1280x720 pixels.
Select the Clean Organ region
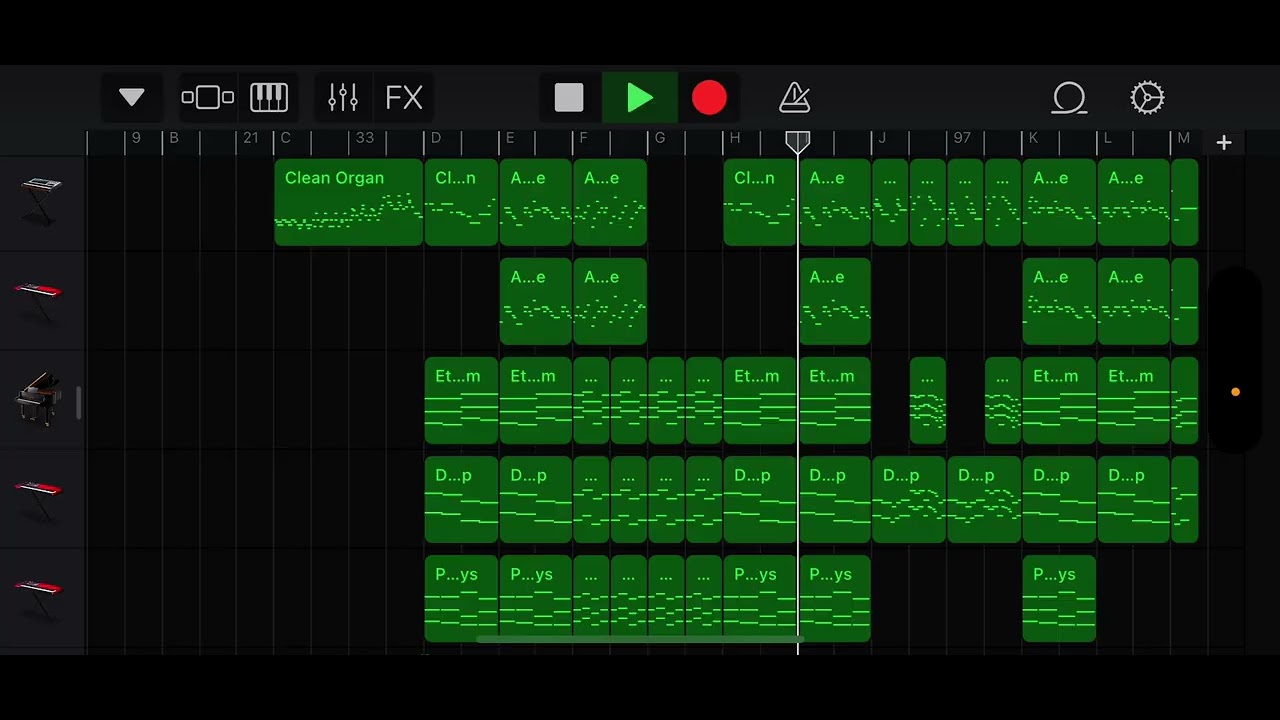[349, 202]
